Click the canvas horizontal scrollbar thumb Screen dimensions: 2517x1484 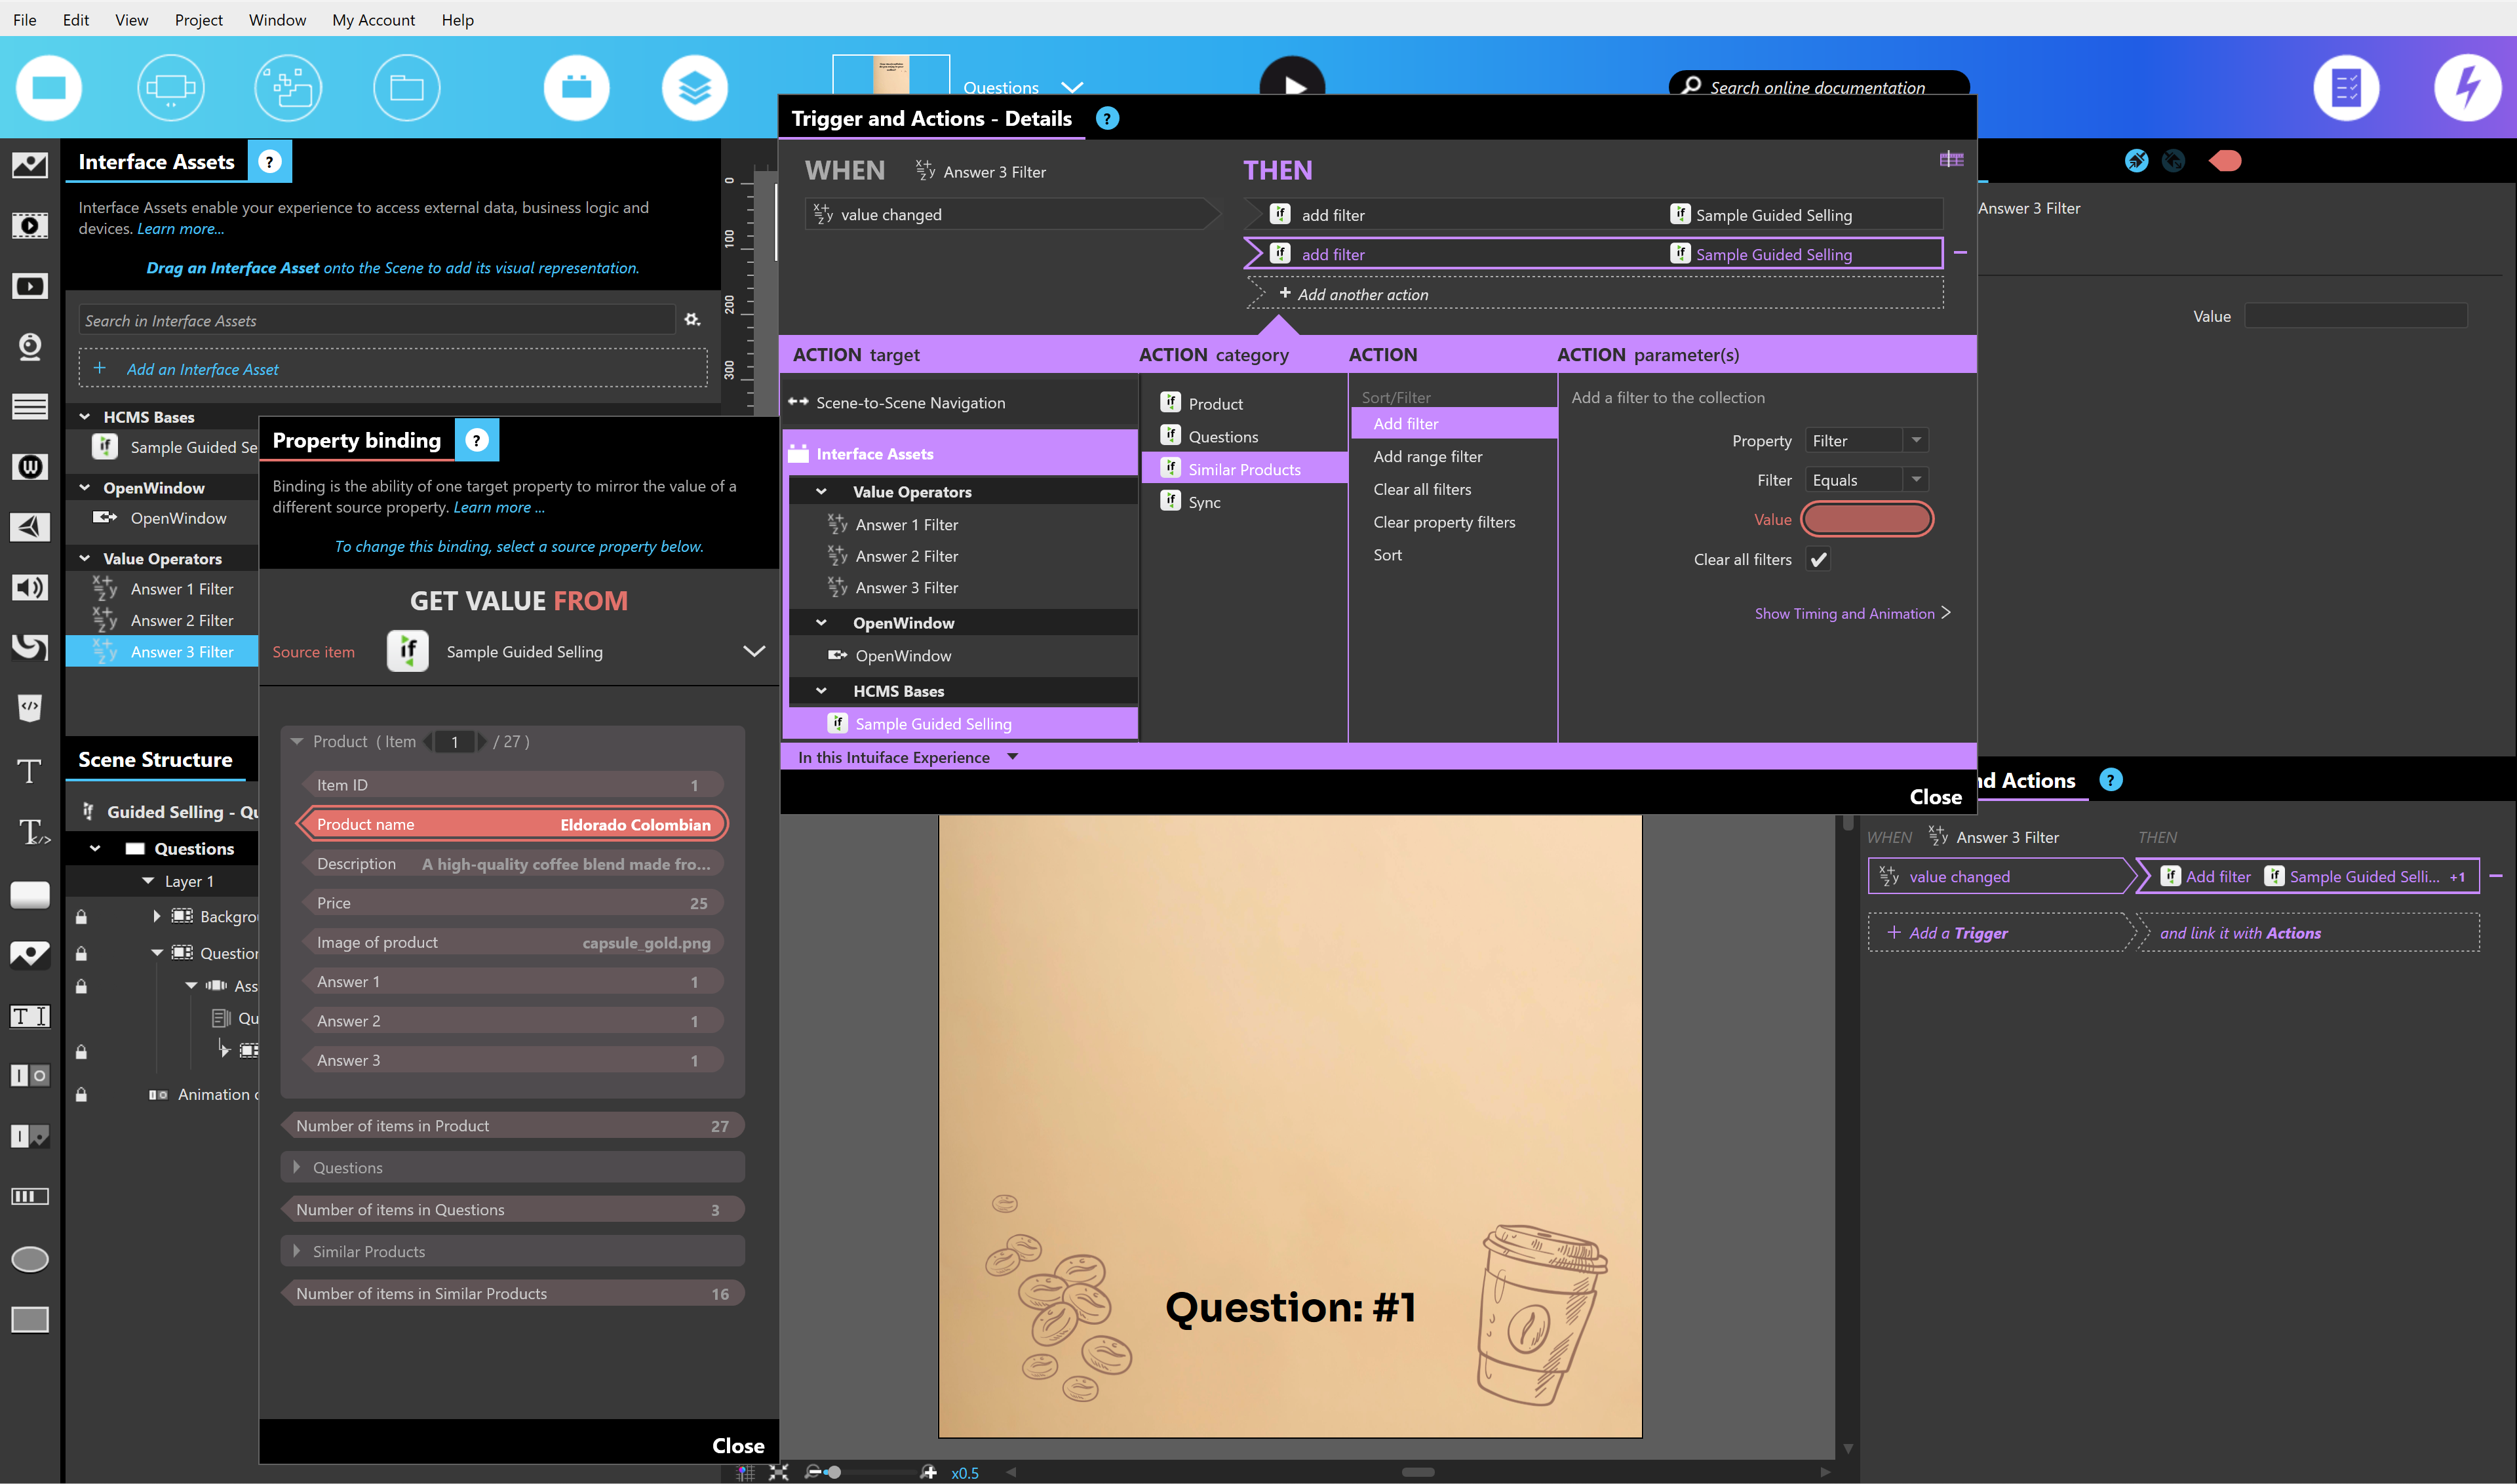coord(1418,1472)
